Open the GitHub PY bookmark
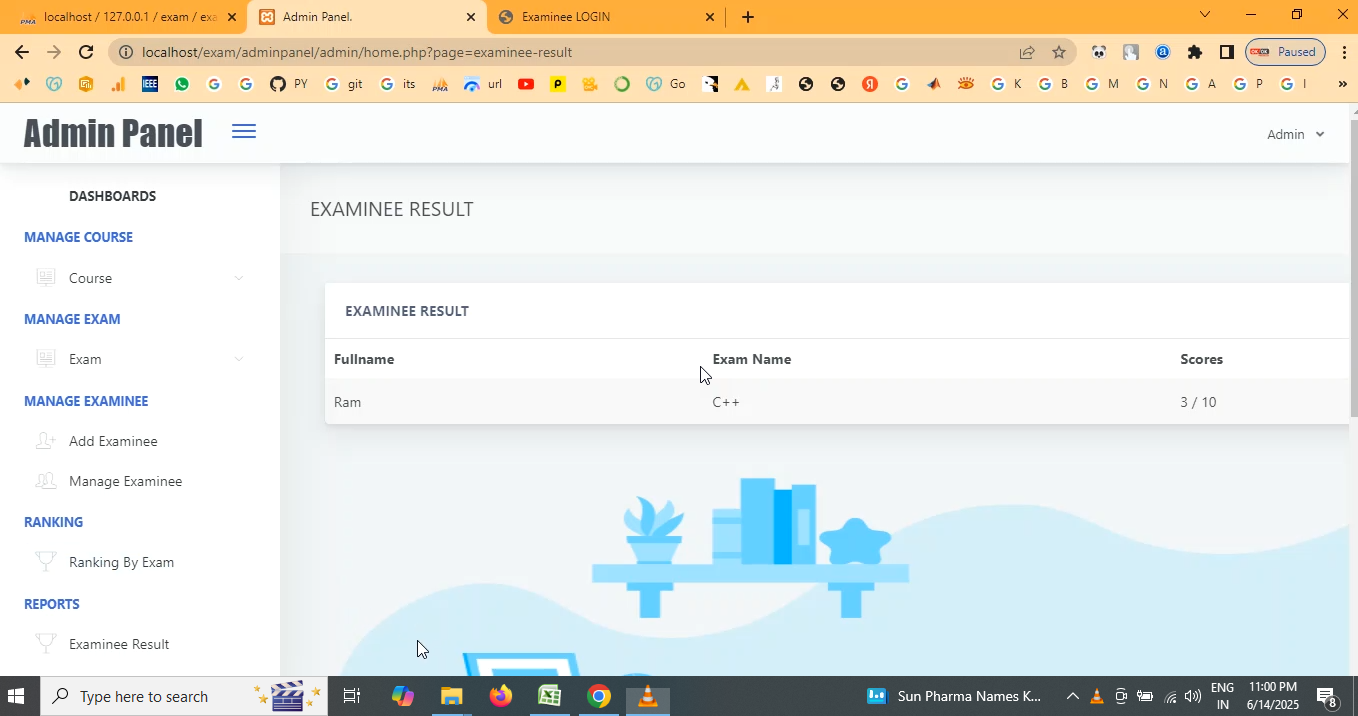 [x=288, y=84]
